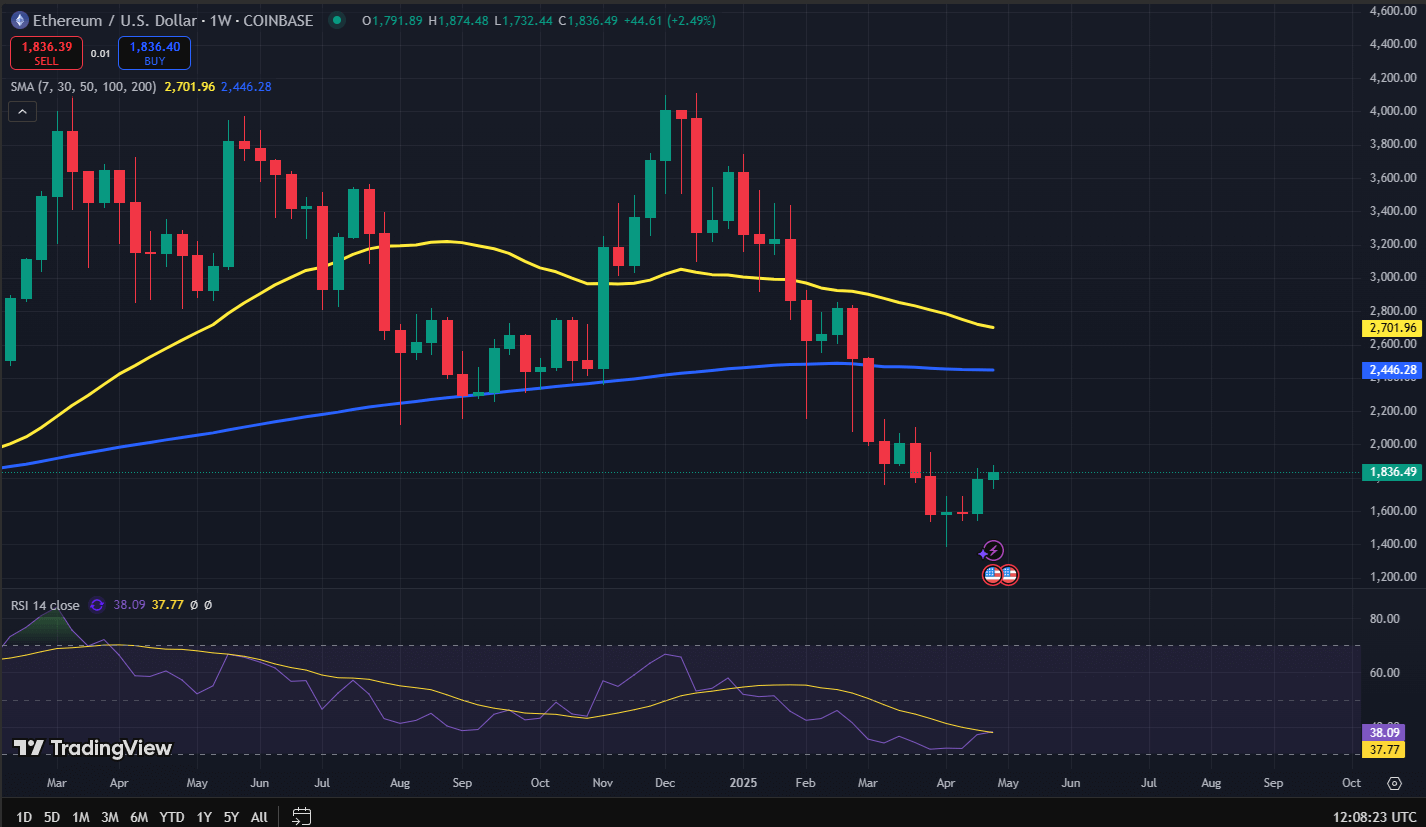Image resolution: width=1426 pixels, height=827 pixels.
Task: Click the RSI legend value 37.77
Action: (168, 605)
